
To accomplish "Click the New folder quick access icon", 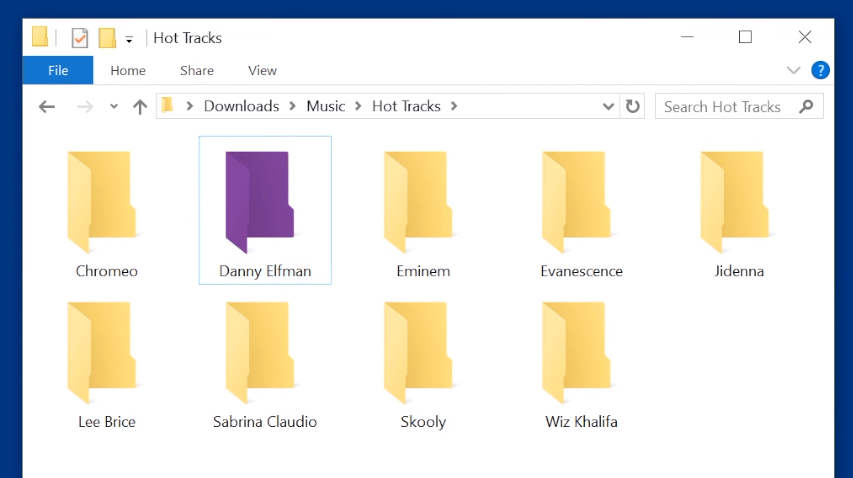I will (107, 38).
